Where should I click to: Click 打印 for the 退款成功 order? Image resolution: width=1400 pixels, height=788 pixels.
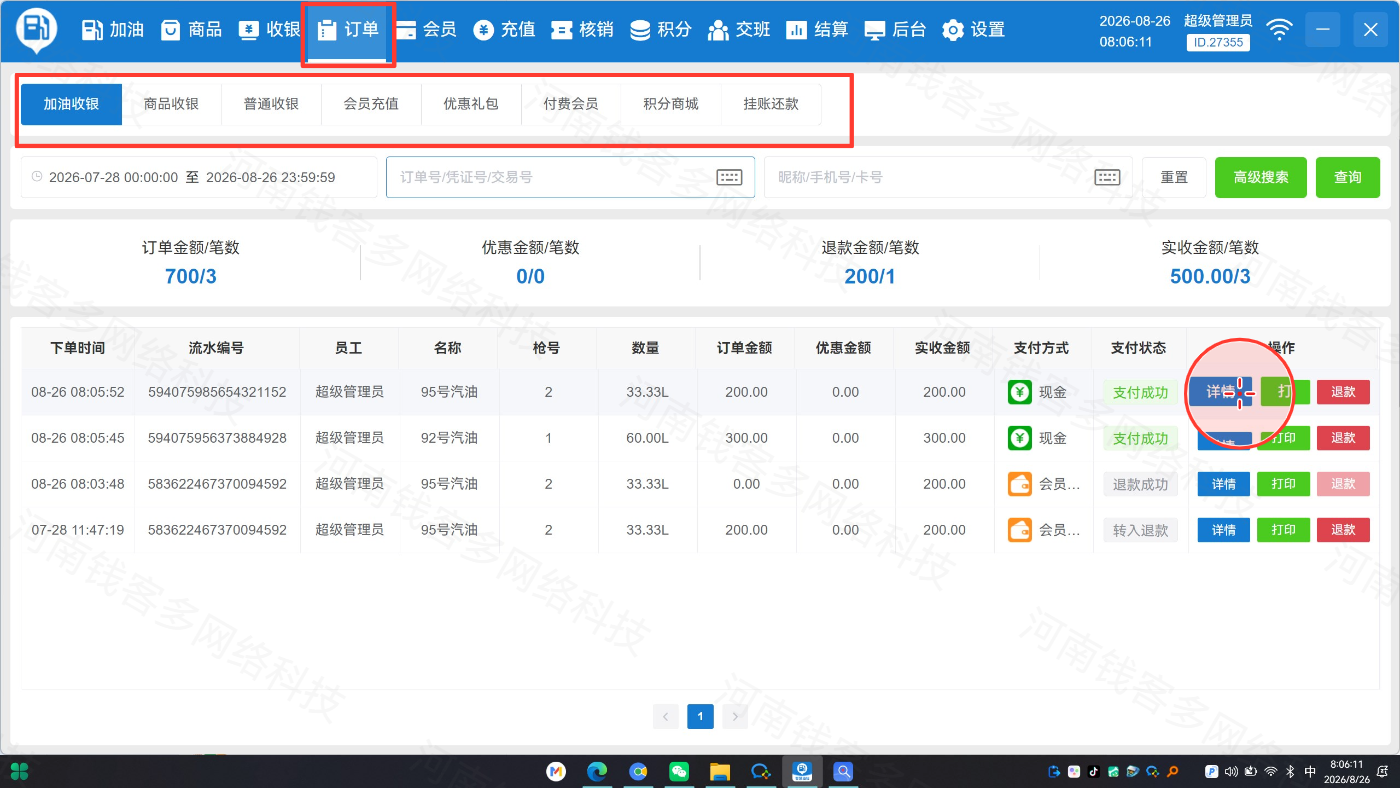1283,484
